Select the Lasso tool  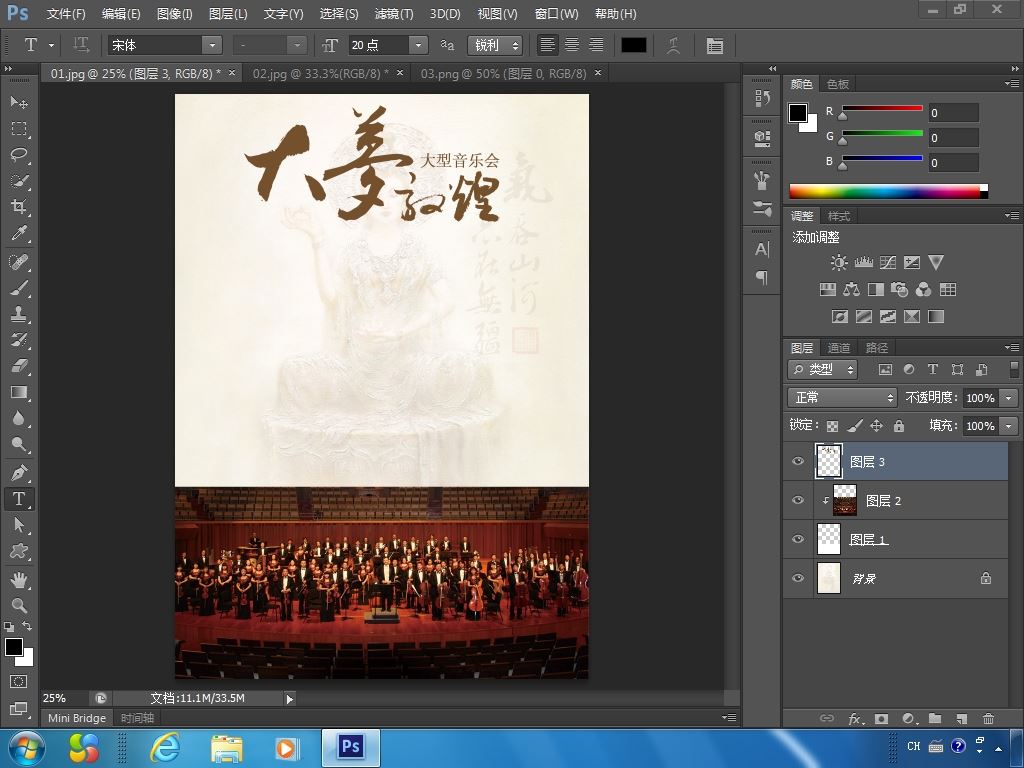19,155
